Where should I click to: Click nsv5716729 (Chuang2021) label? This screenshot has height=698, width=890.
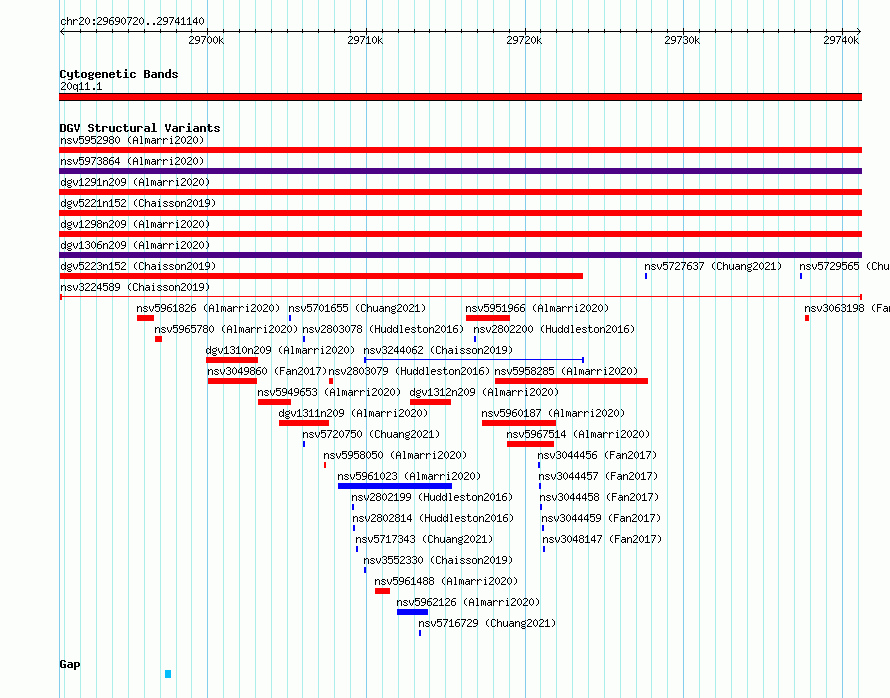coord(487,623)
